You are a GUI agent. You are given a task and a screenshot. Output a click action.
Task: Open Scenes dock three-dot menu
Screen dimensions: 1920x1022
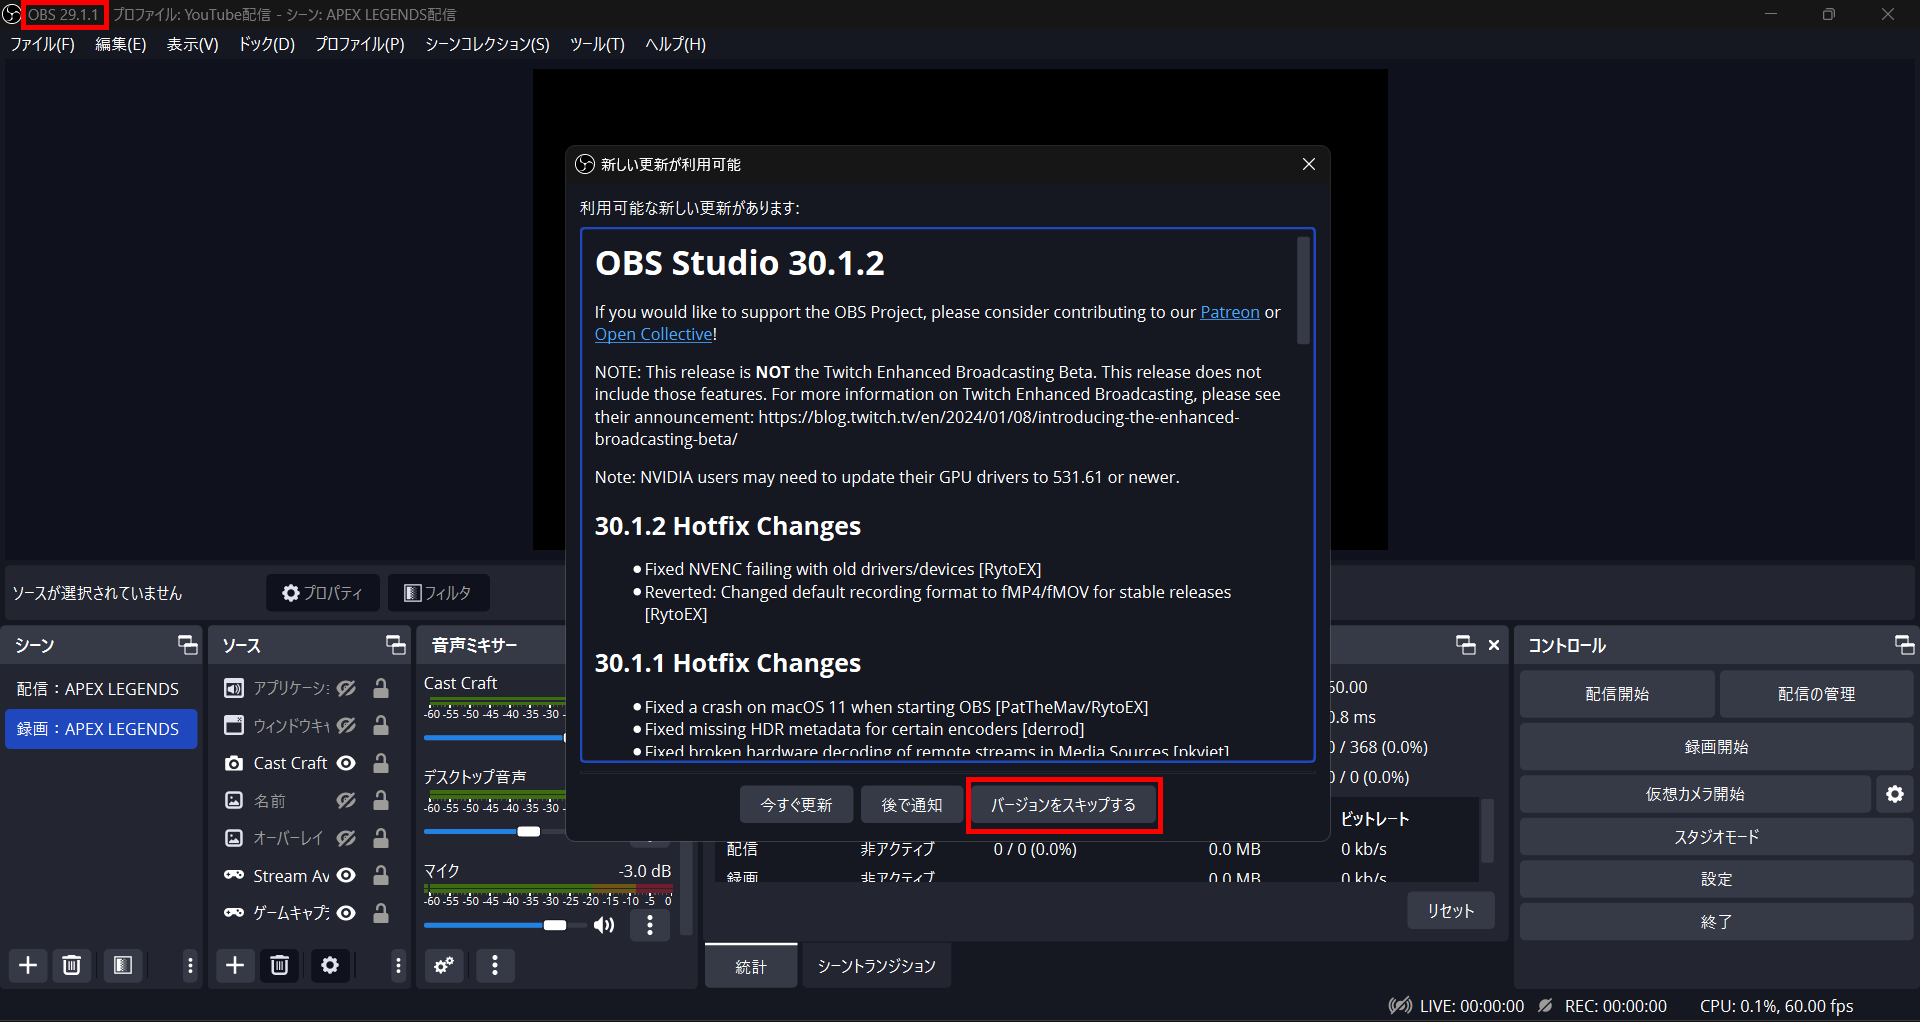pyautogui.click(x=190, y=965)
